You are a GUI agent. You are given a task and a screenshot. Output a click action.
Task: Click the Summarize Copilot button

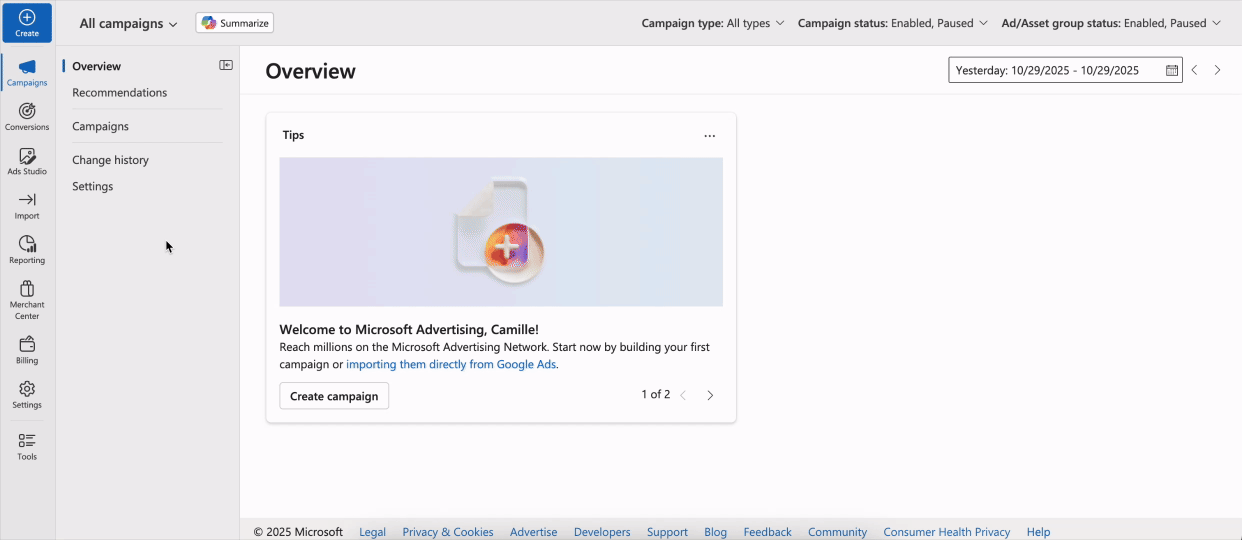point(235,23)
